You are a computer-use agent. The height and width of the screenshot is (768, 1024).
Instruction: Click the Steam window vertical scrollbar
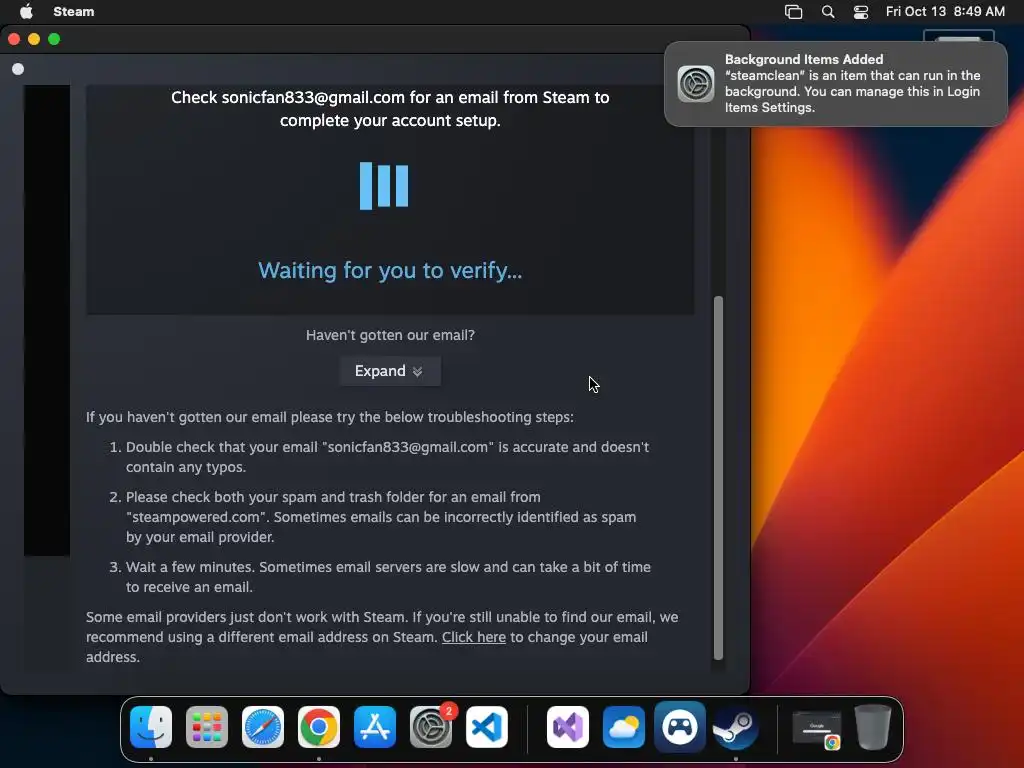tap(718, 478)
